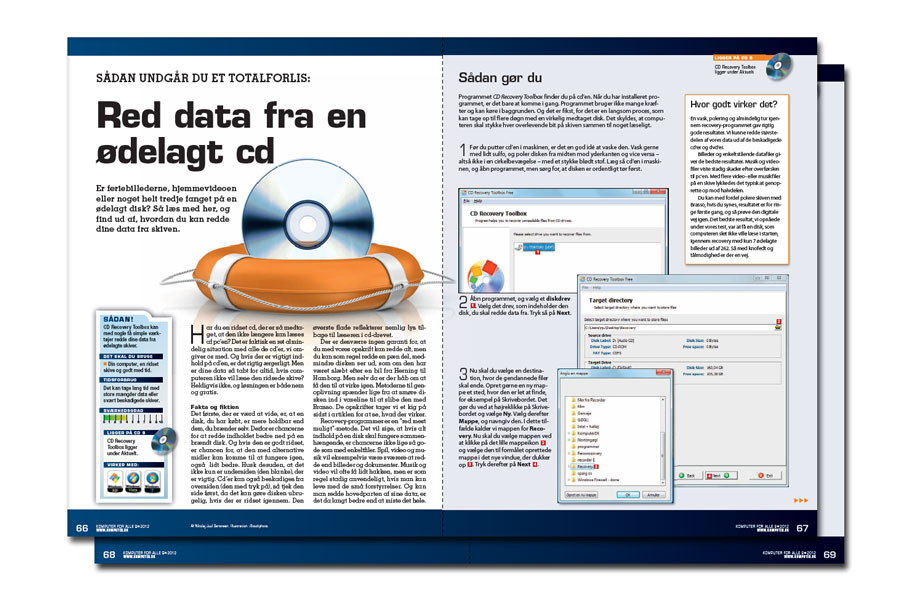Select the KomputerDK folder

click(x=584, y=433)
